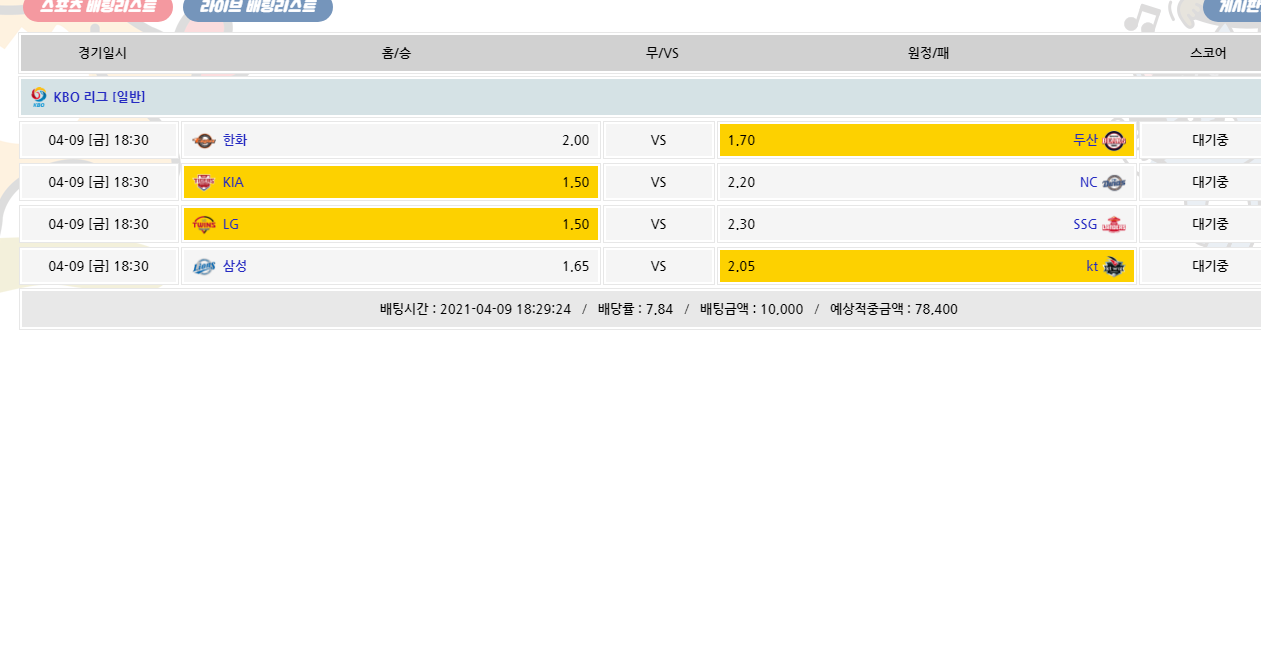Switch to the 라이브 배팅리스트 tab
This screenshot has width=1261, height=648.
(x=257, y=8)
